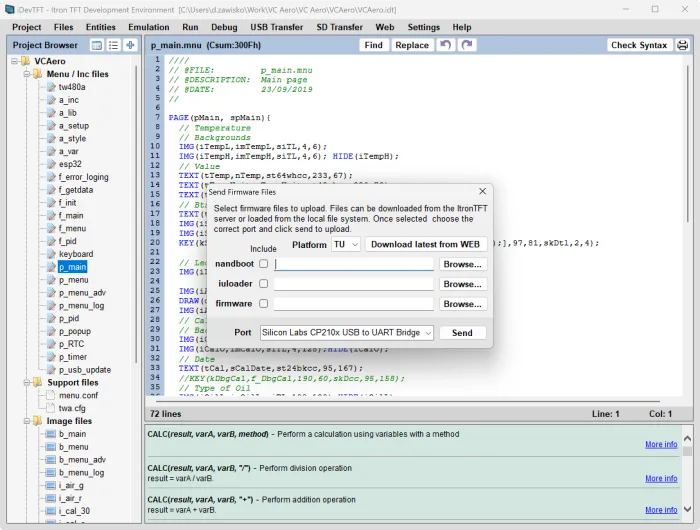Click the help panel scroll-down arrow

[x=688, y=509]
